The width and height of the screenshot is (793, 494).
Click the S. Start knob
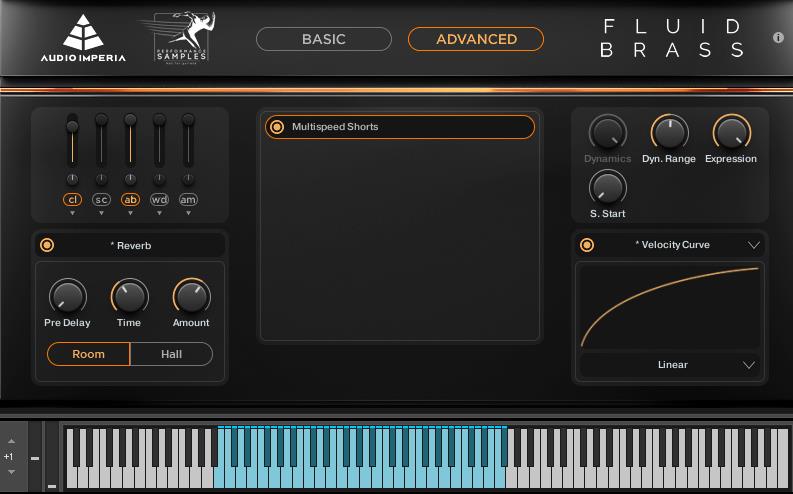pyautogui.click(x=608, y=188)
